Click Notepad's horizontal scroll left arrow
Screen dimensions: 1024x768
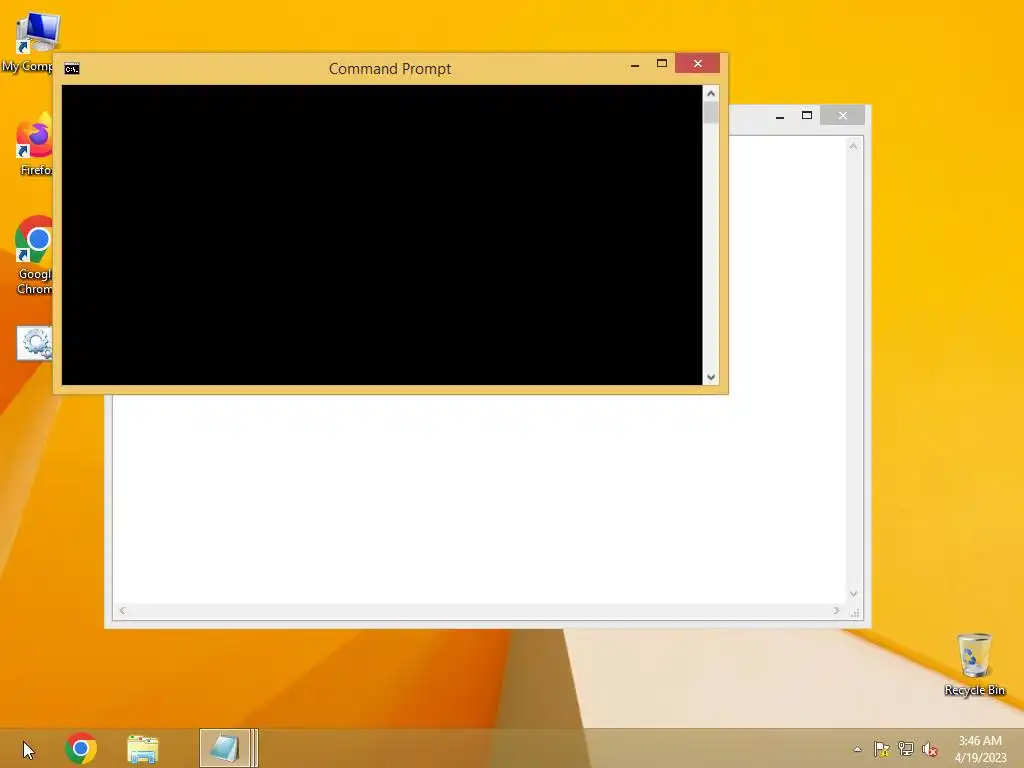[x=122, y=611]
